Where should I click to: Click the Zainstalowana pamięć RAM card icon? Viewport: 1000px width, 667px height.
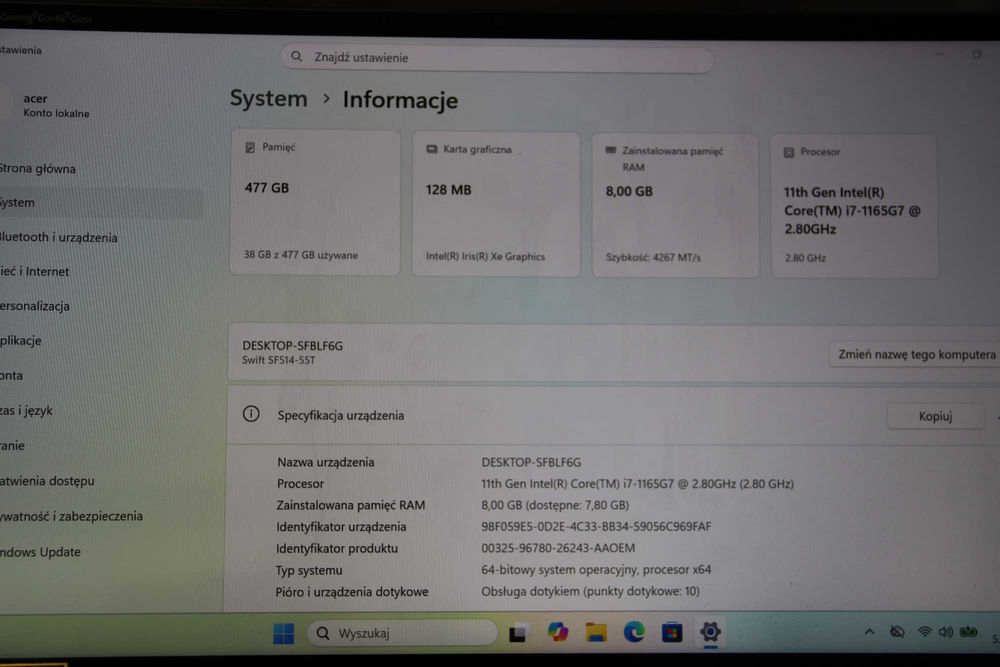610,150
